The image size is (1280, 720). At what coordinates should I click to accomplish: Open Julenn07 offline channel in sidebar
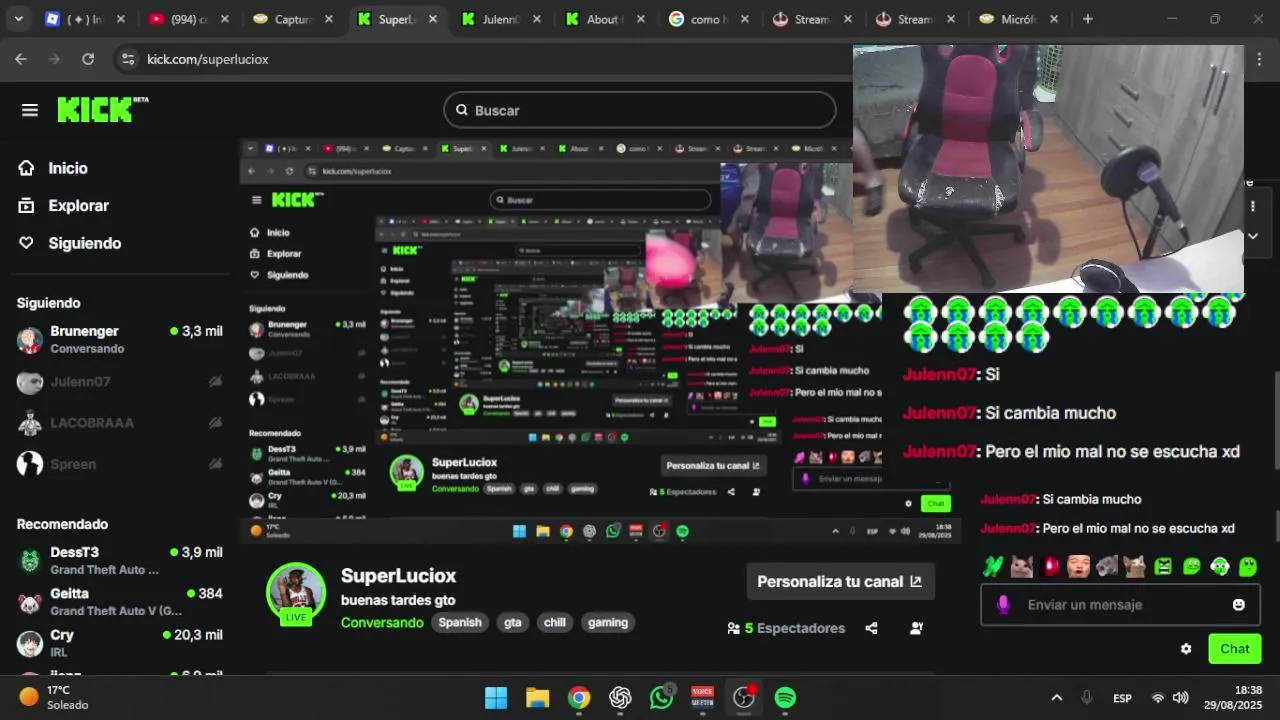119,381
